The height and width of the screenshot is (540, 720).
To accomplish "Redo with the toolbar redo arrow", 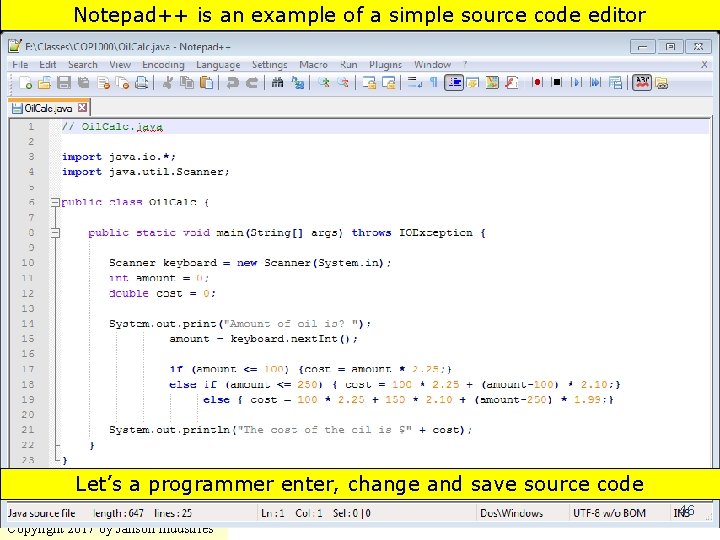I will [252, 83].
